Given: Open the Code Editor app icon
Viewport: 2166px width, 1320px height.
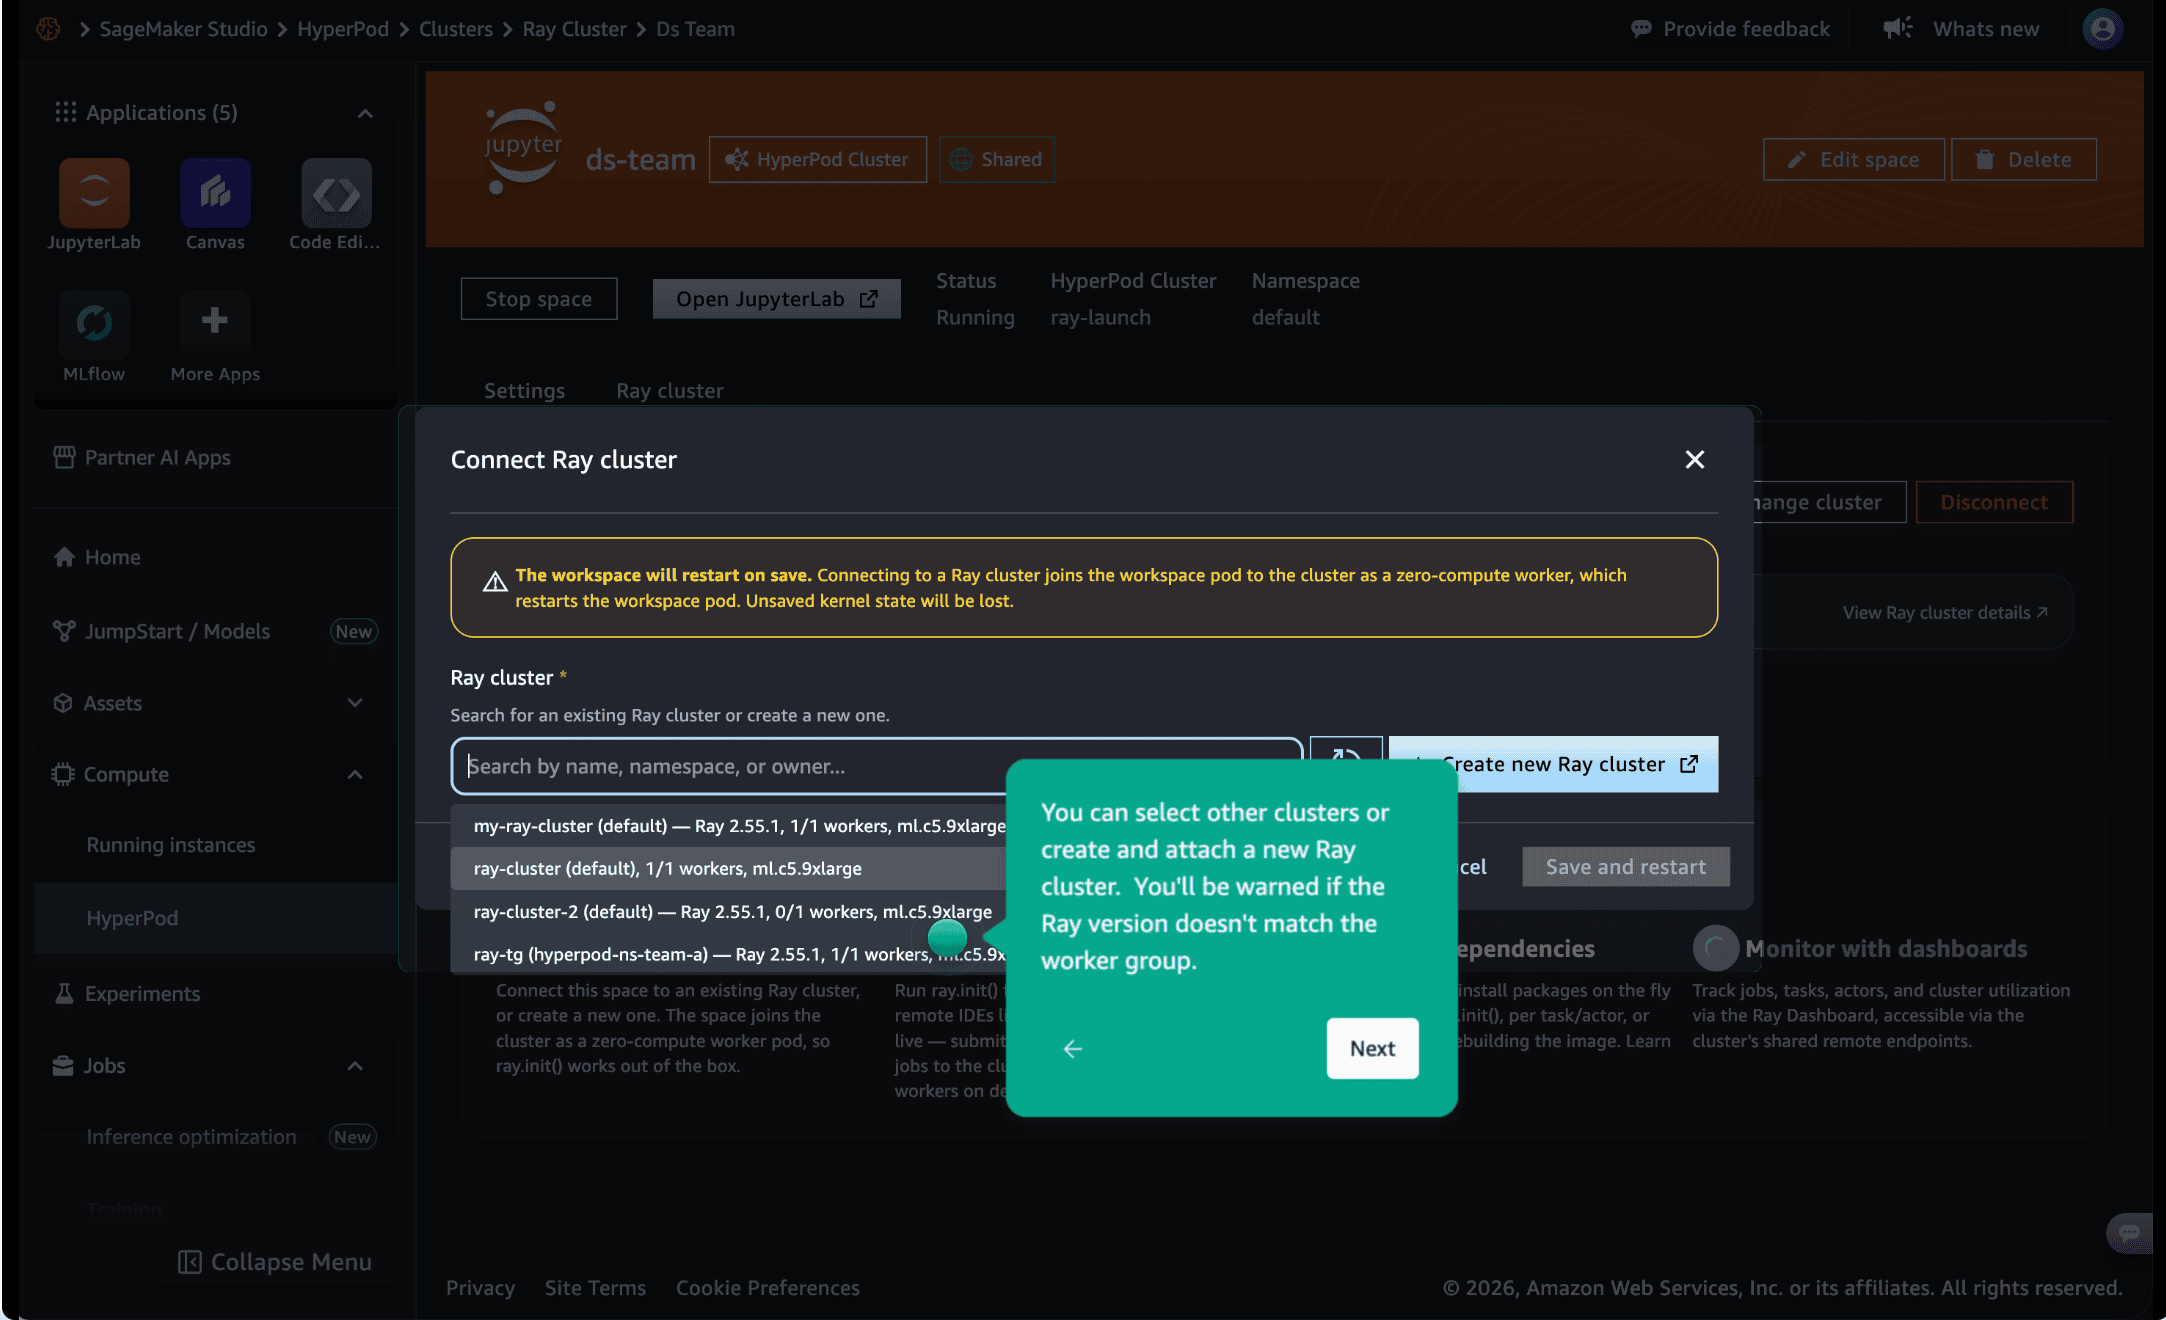Looking at the screenshot, I should [x=336, y=193].
